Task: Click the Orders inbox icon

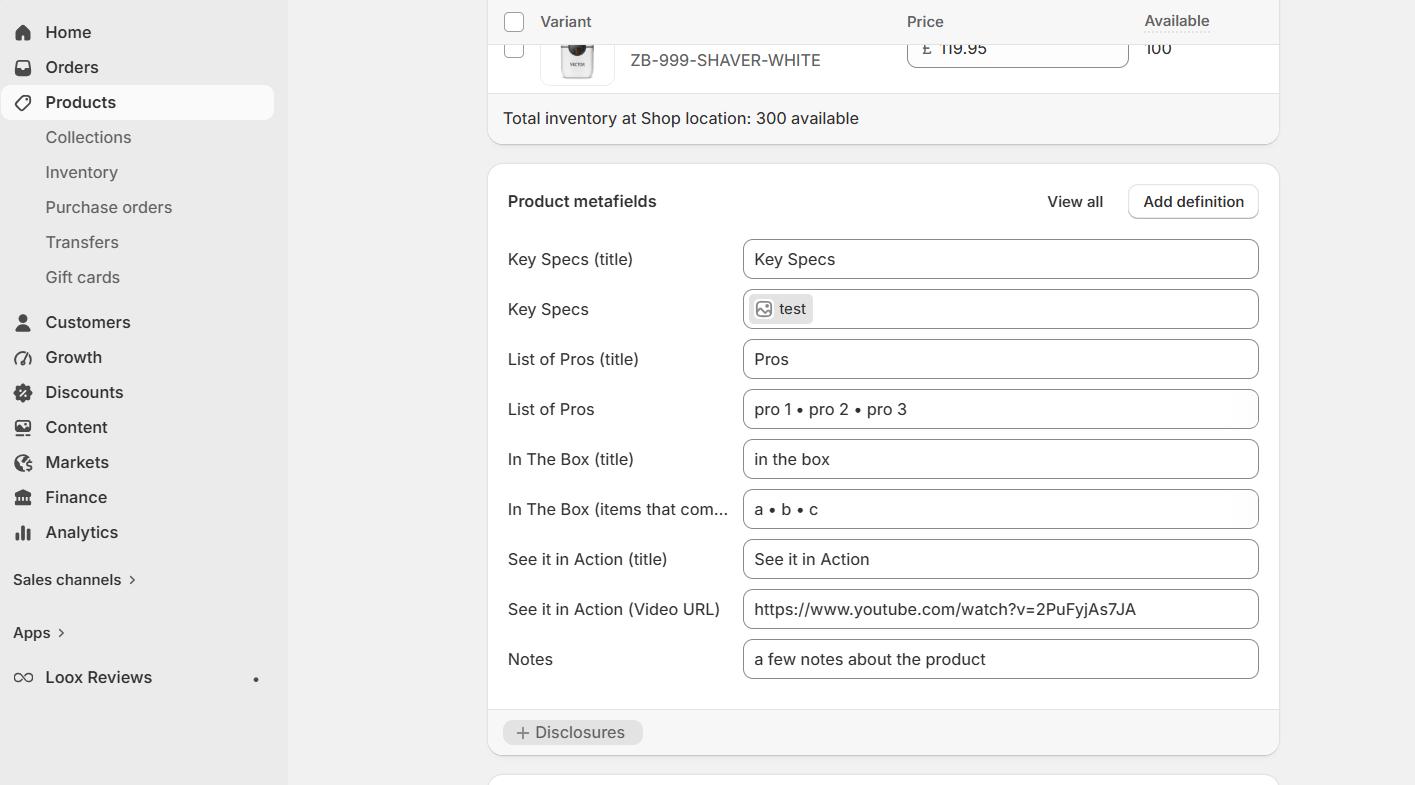Action: coord(23,67)
